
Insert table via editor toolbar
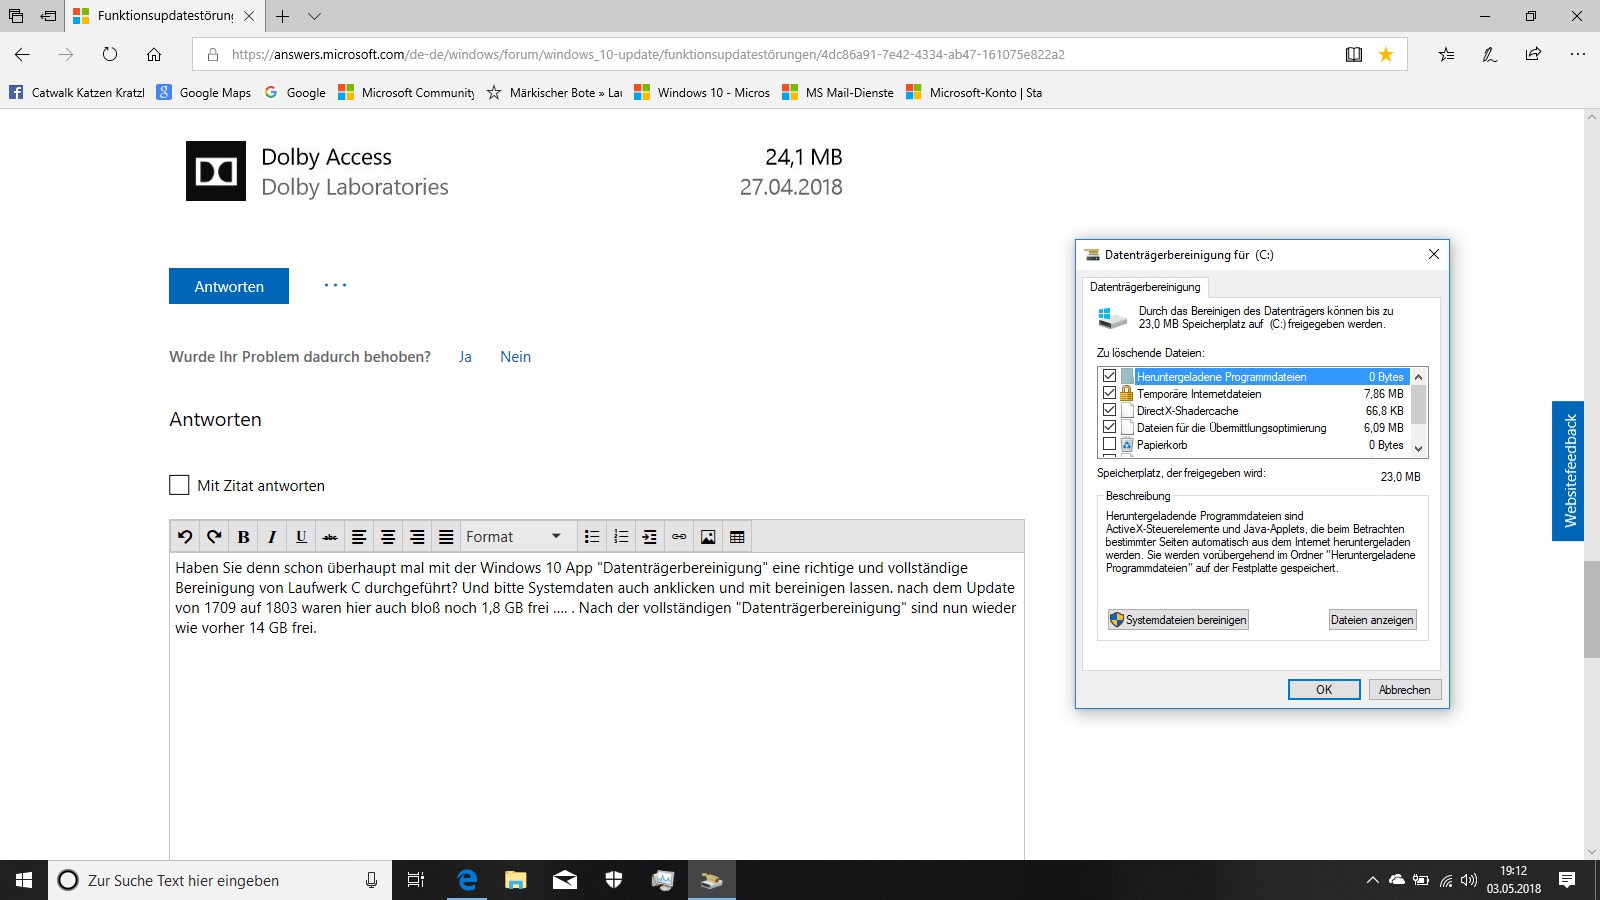737,537
